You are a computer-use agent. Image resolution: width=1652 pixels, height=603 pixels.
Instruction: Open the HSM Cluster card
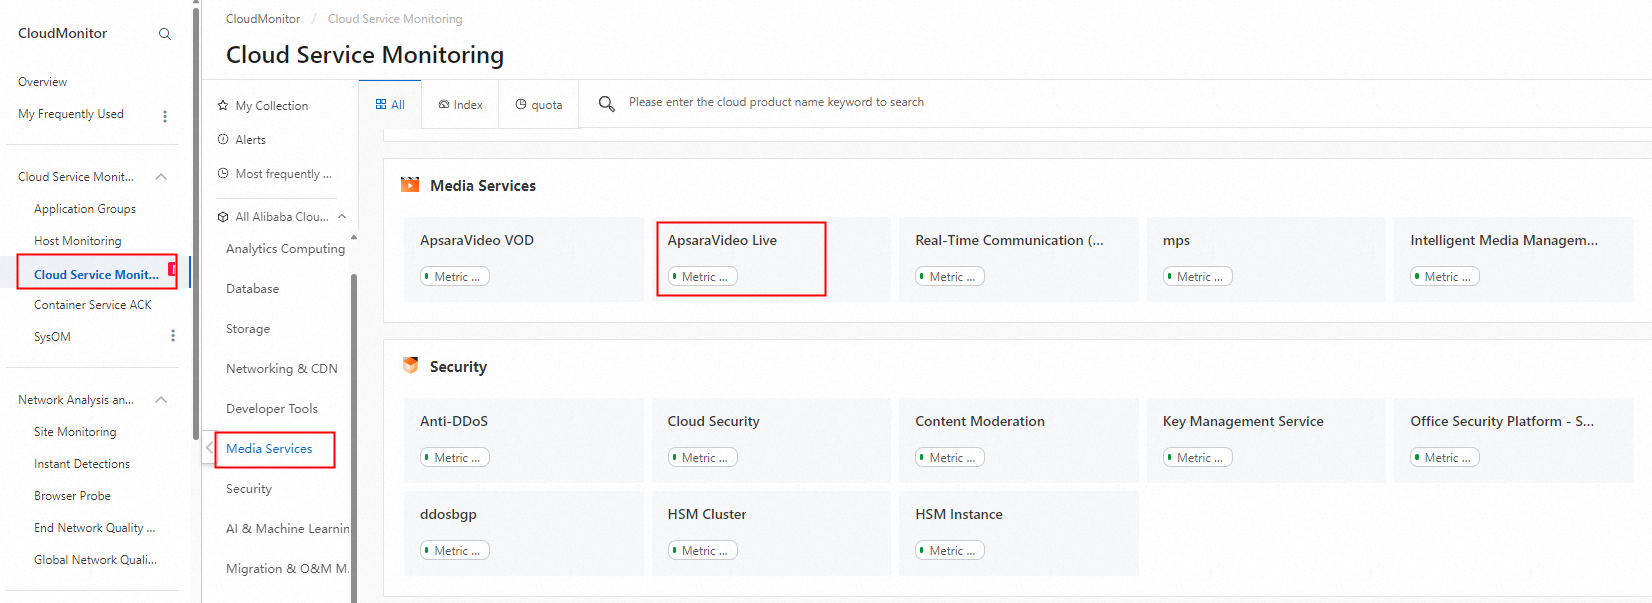pyautogui.click(x=771, y=533)
